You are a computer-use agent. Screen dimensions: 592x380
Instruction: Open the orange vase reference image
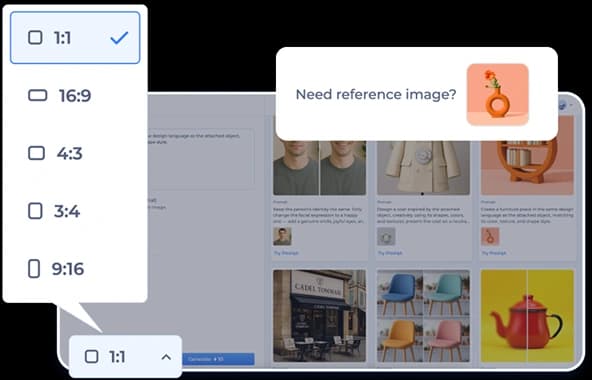pyautogui.click(x=498, y=94)
